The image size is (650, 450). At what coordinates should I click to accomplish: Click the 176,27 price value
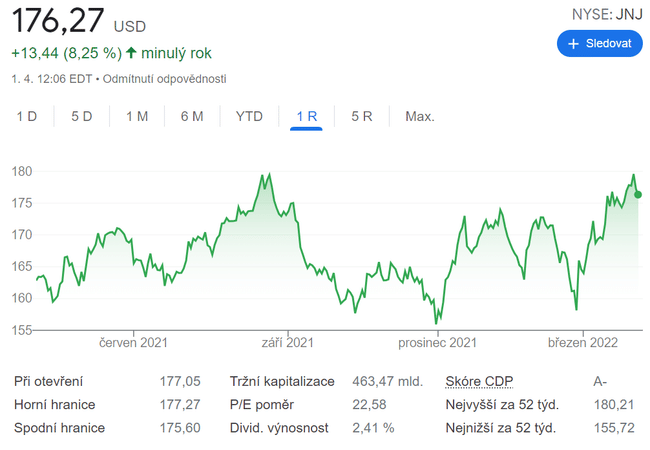coord(56,21)
